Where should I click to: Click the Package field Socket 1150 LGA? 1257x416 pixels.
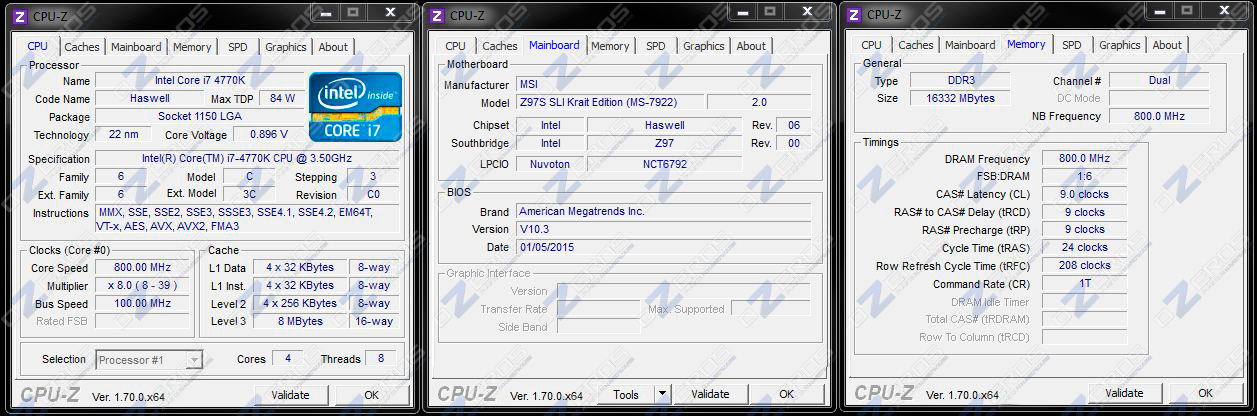[198, 117]
